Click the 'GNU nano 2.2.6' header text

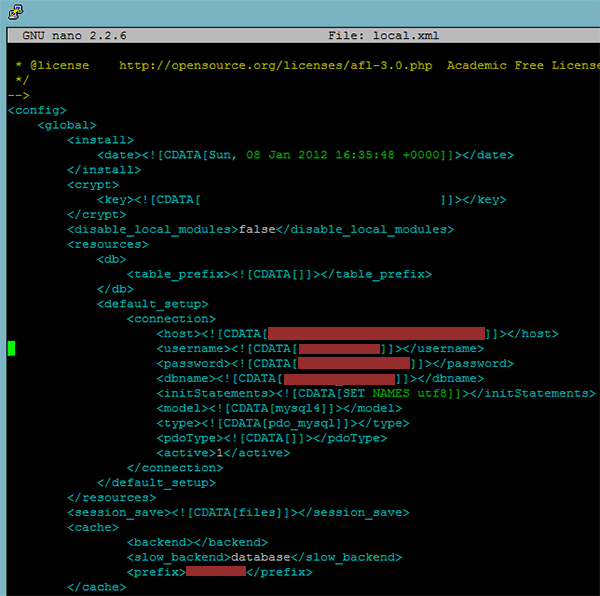click(x=74, y=36)
